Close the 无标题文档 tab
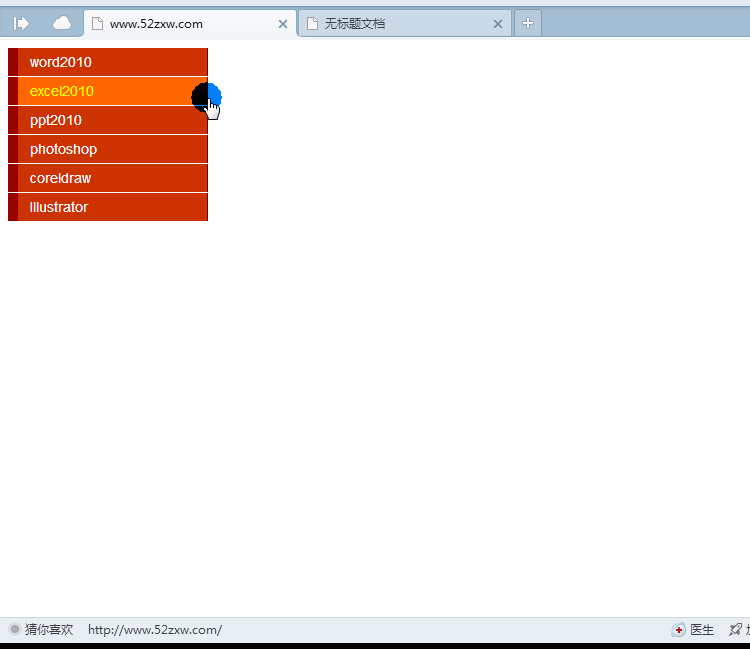The image size is (750, 649). [497, 24]
